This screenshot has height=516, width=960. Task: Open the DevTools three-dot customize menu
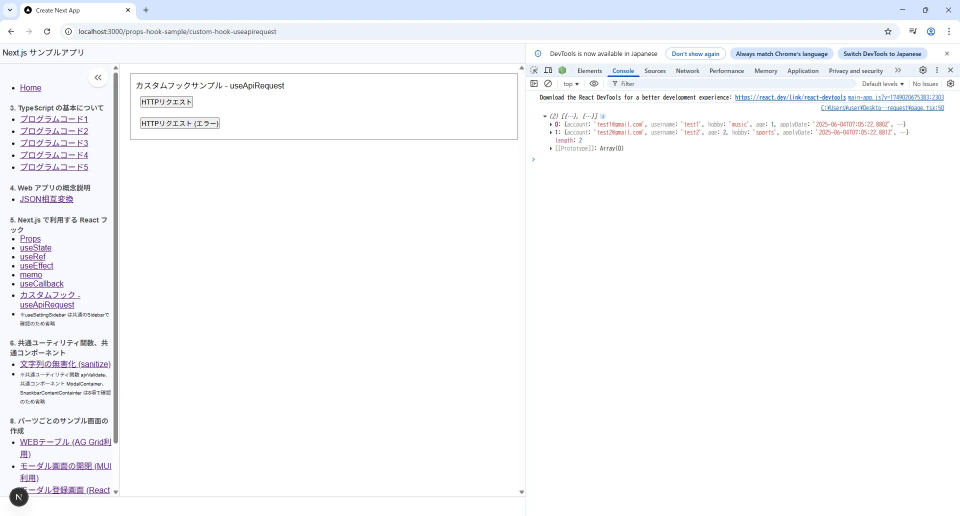pyautogui.click(x=937, y=70)
